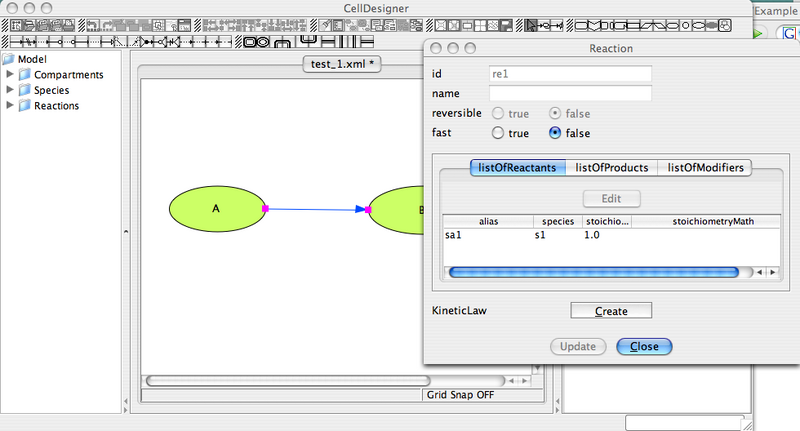Collapse the Model tree panel with splitter arrow
This screenshot has height=431, width=800.
coord(126,232)
